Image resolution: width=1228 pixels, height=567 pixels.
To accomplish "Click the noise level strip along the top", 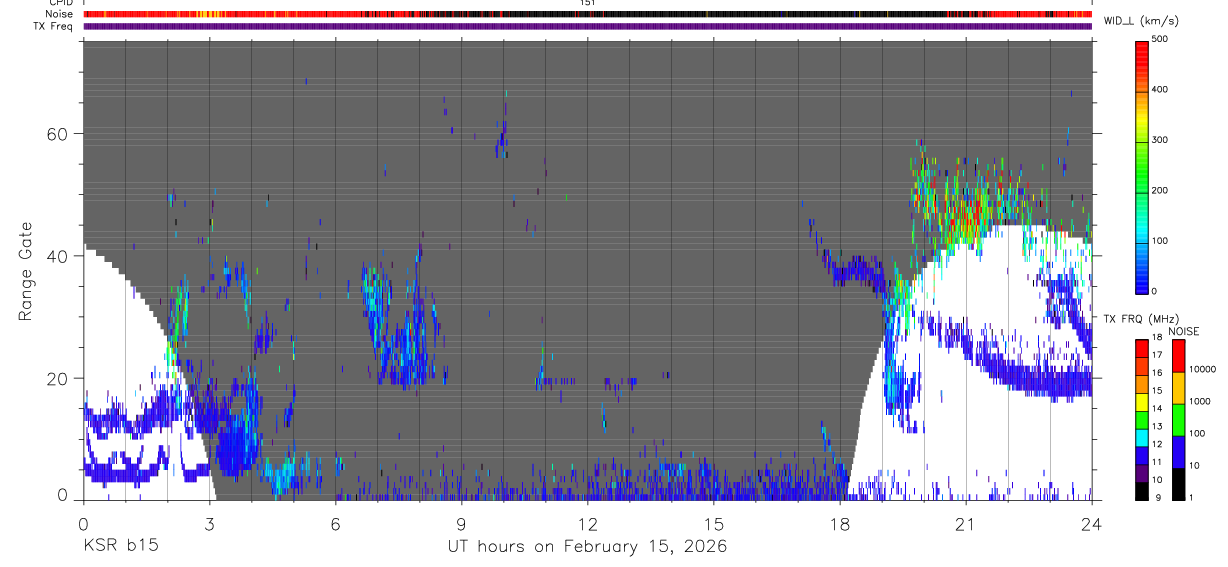I will (587, 14).
